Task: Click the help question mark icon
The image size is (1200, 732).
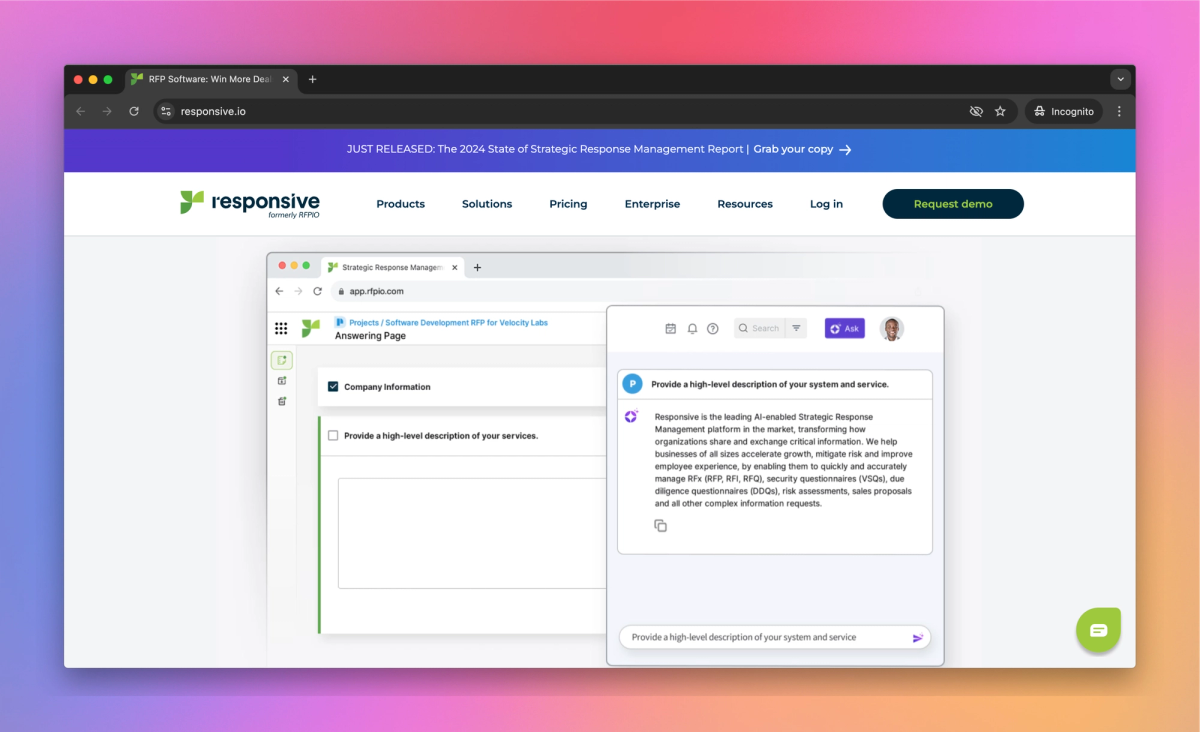Action: (x=713, y=328)
